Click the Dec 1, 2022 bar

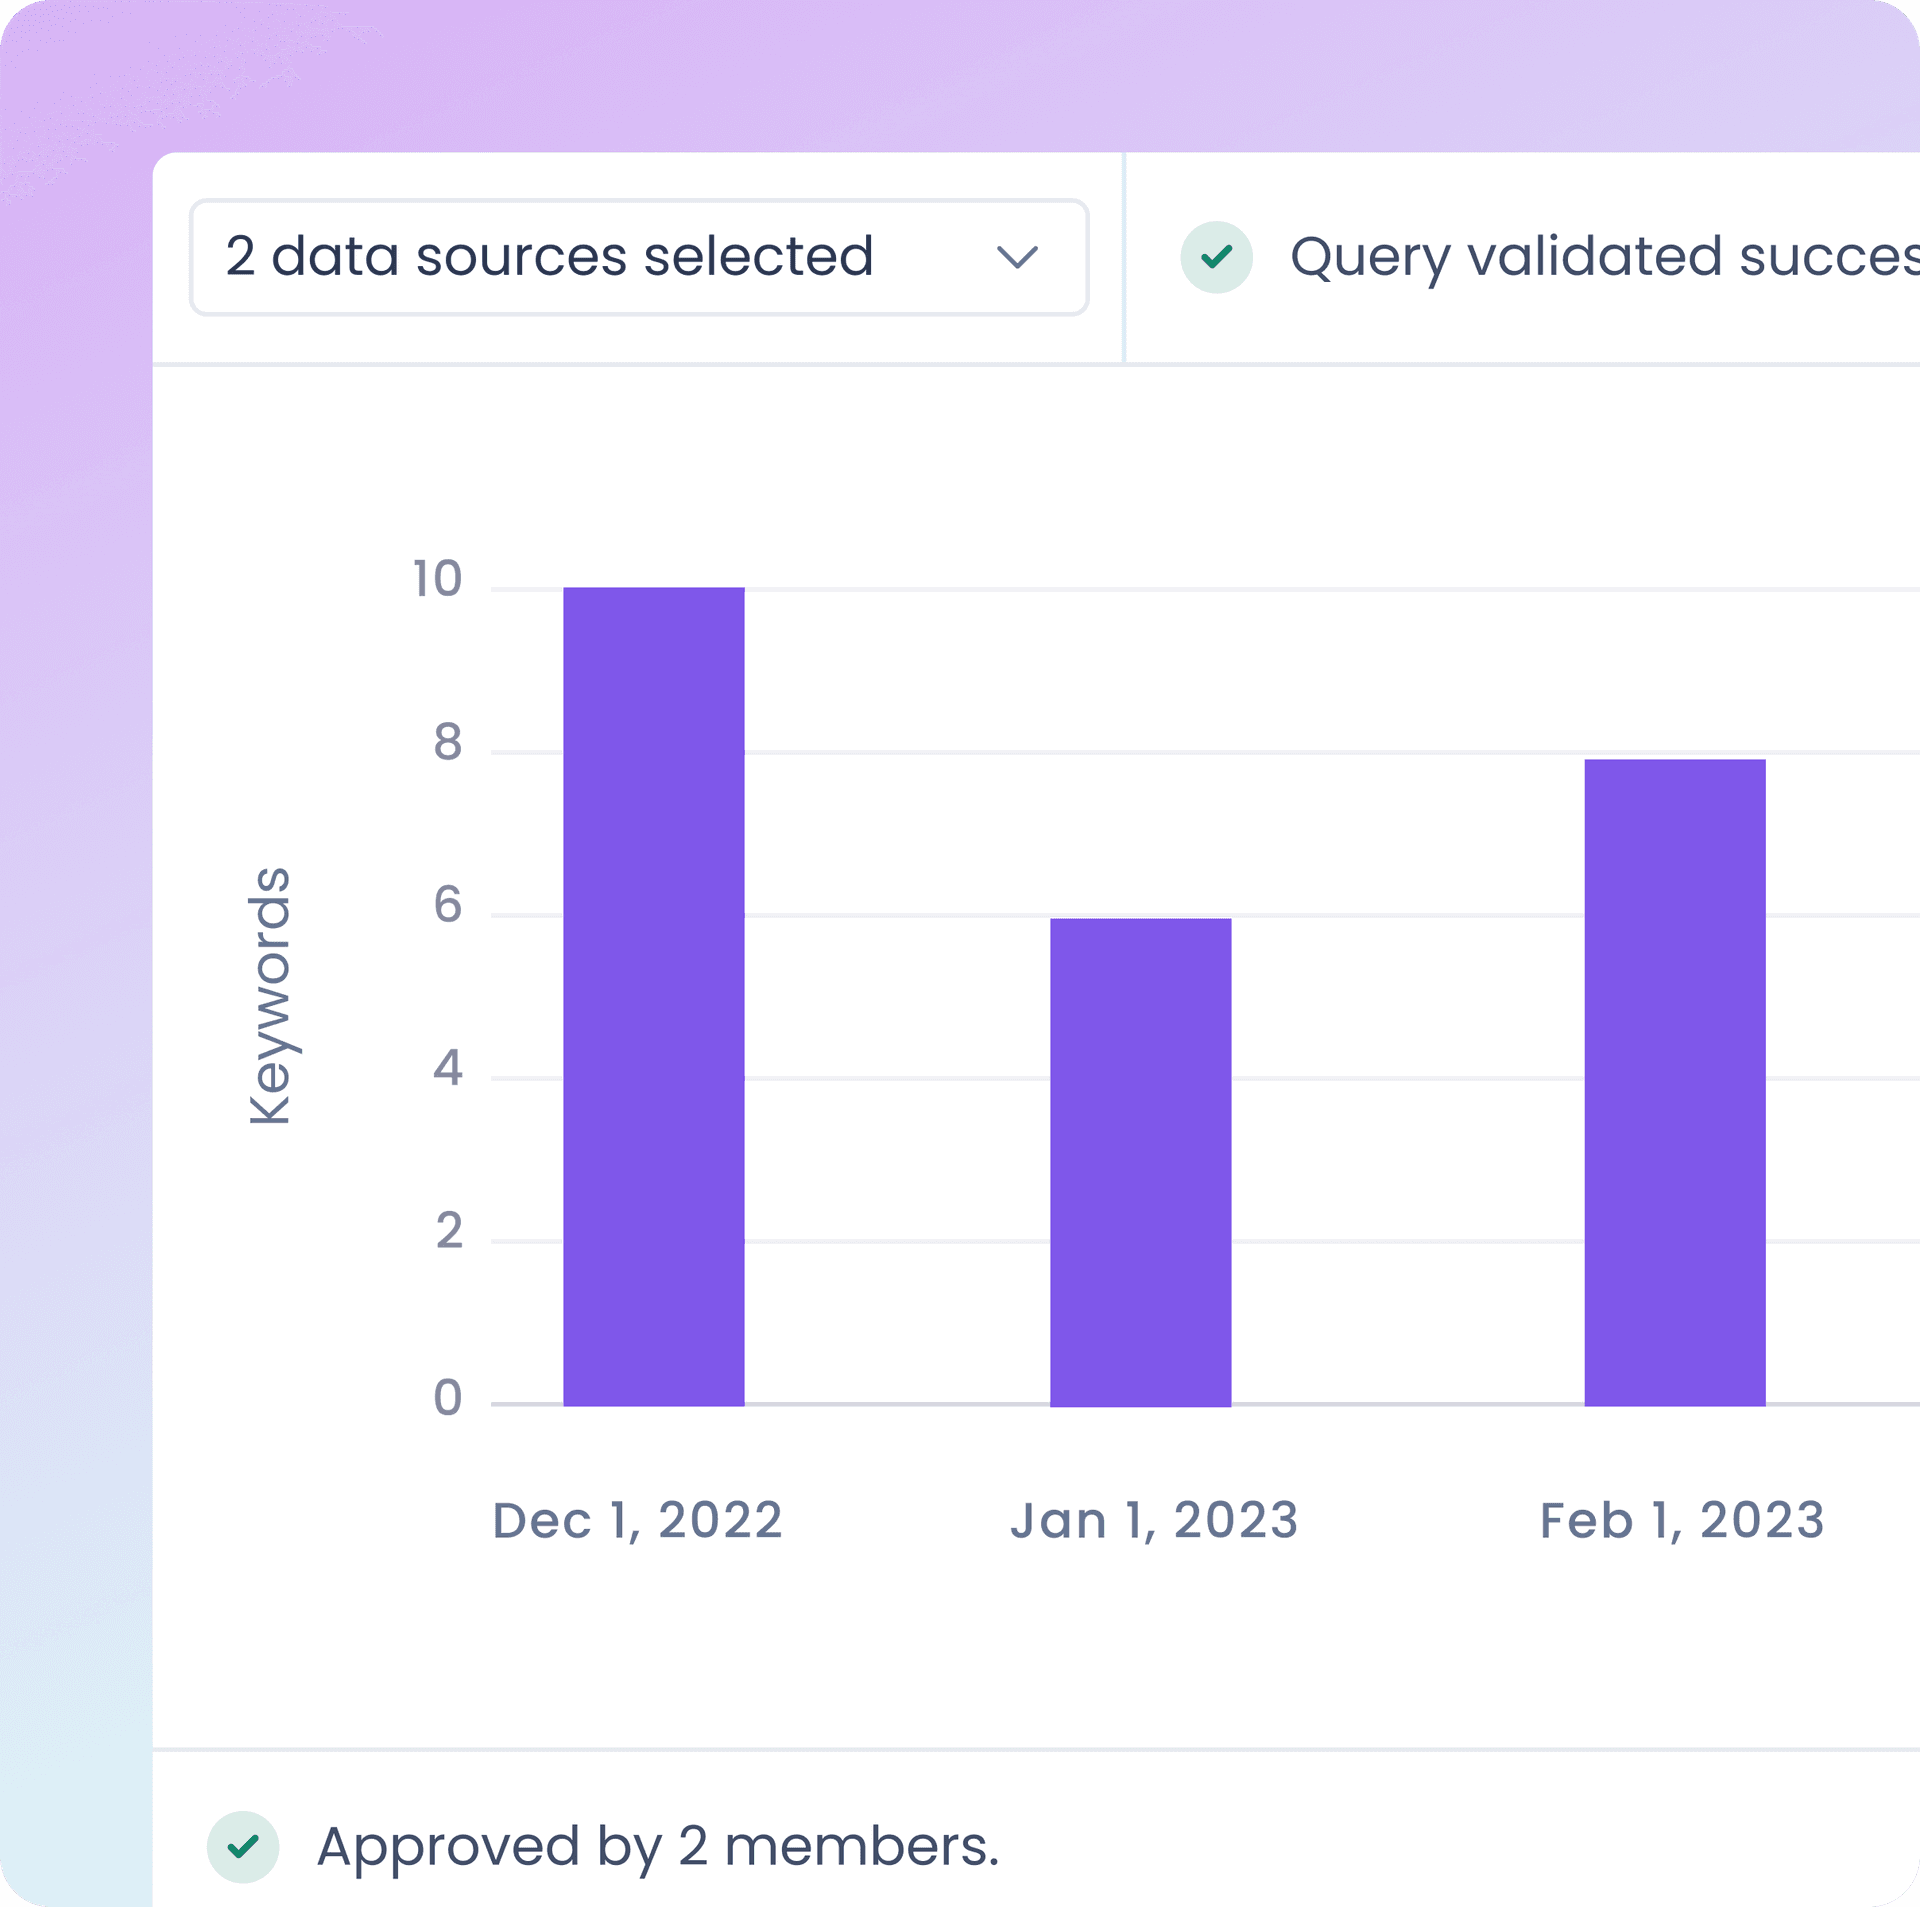point(653,996)
